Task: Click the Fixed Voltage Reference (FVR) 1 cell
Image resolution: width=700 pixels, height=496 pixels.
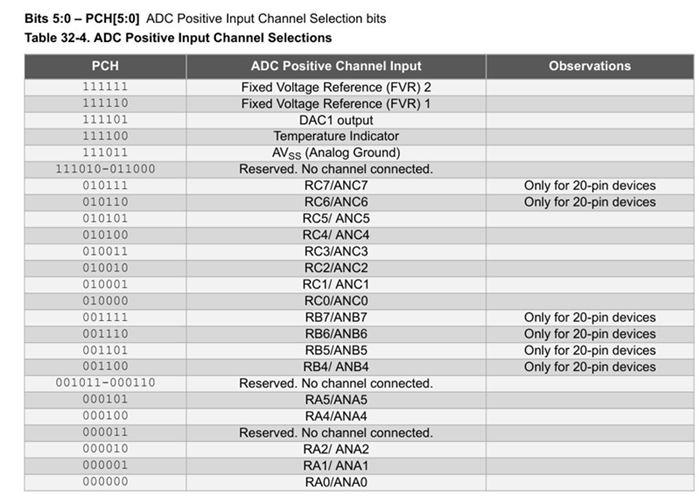Action: click(336, 103)
